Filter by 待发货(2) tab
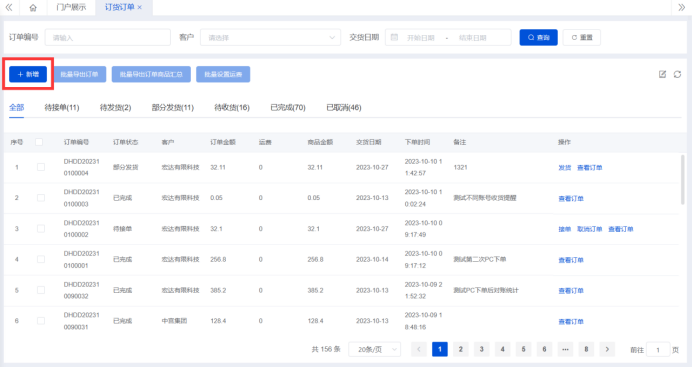 tap(115, 107)
